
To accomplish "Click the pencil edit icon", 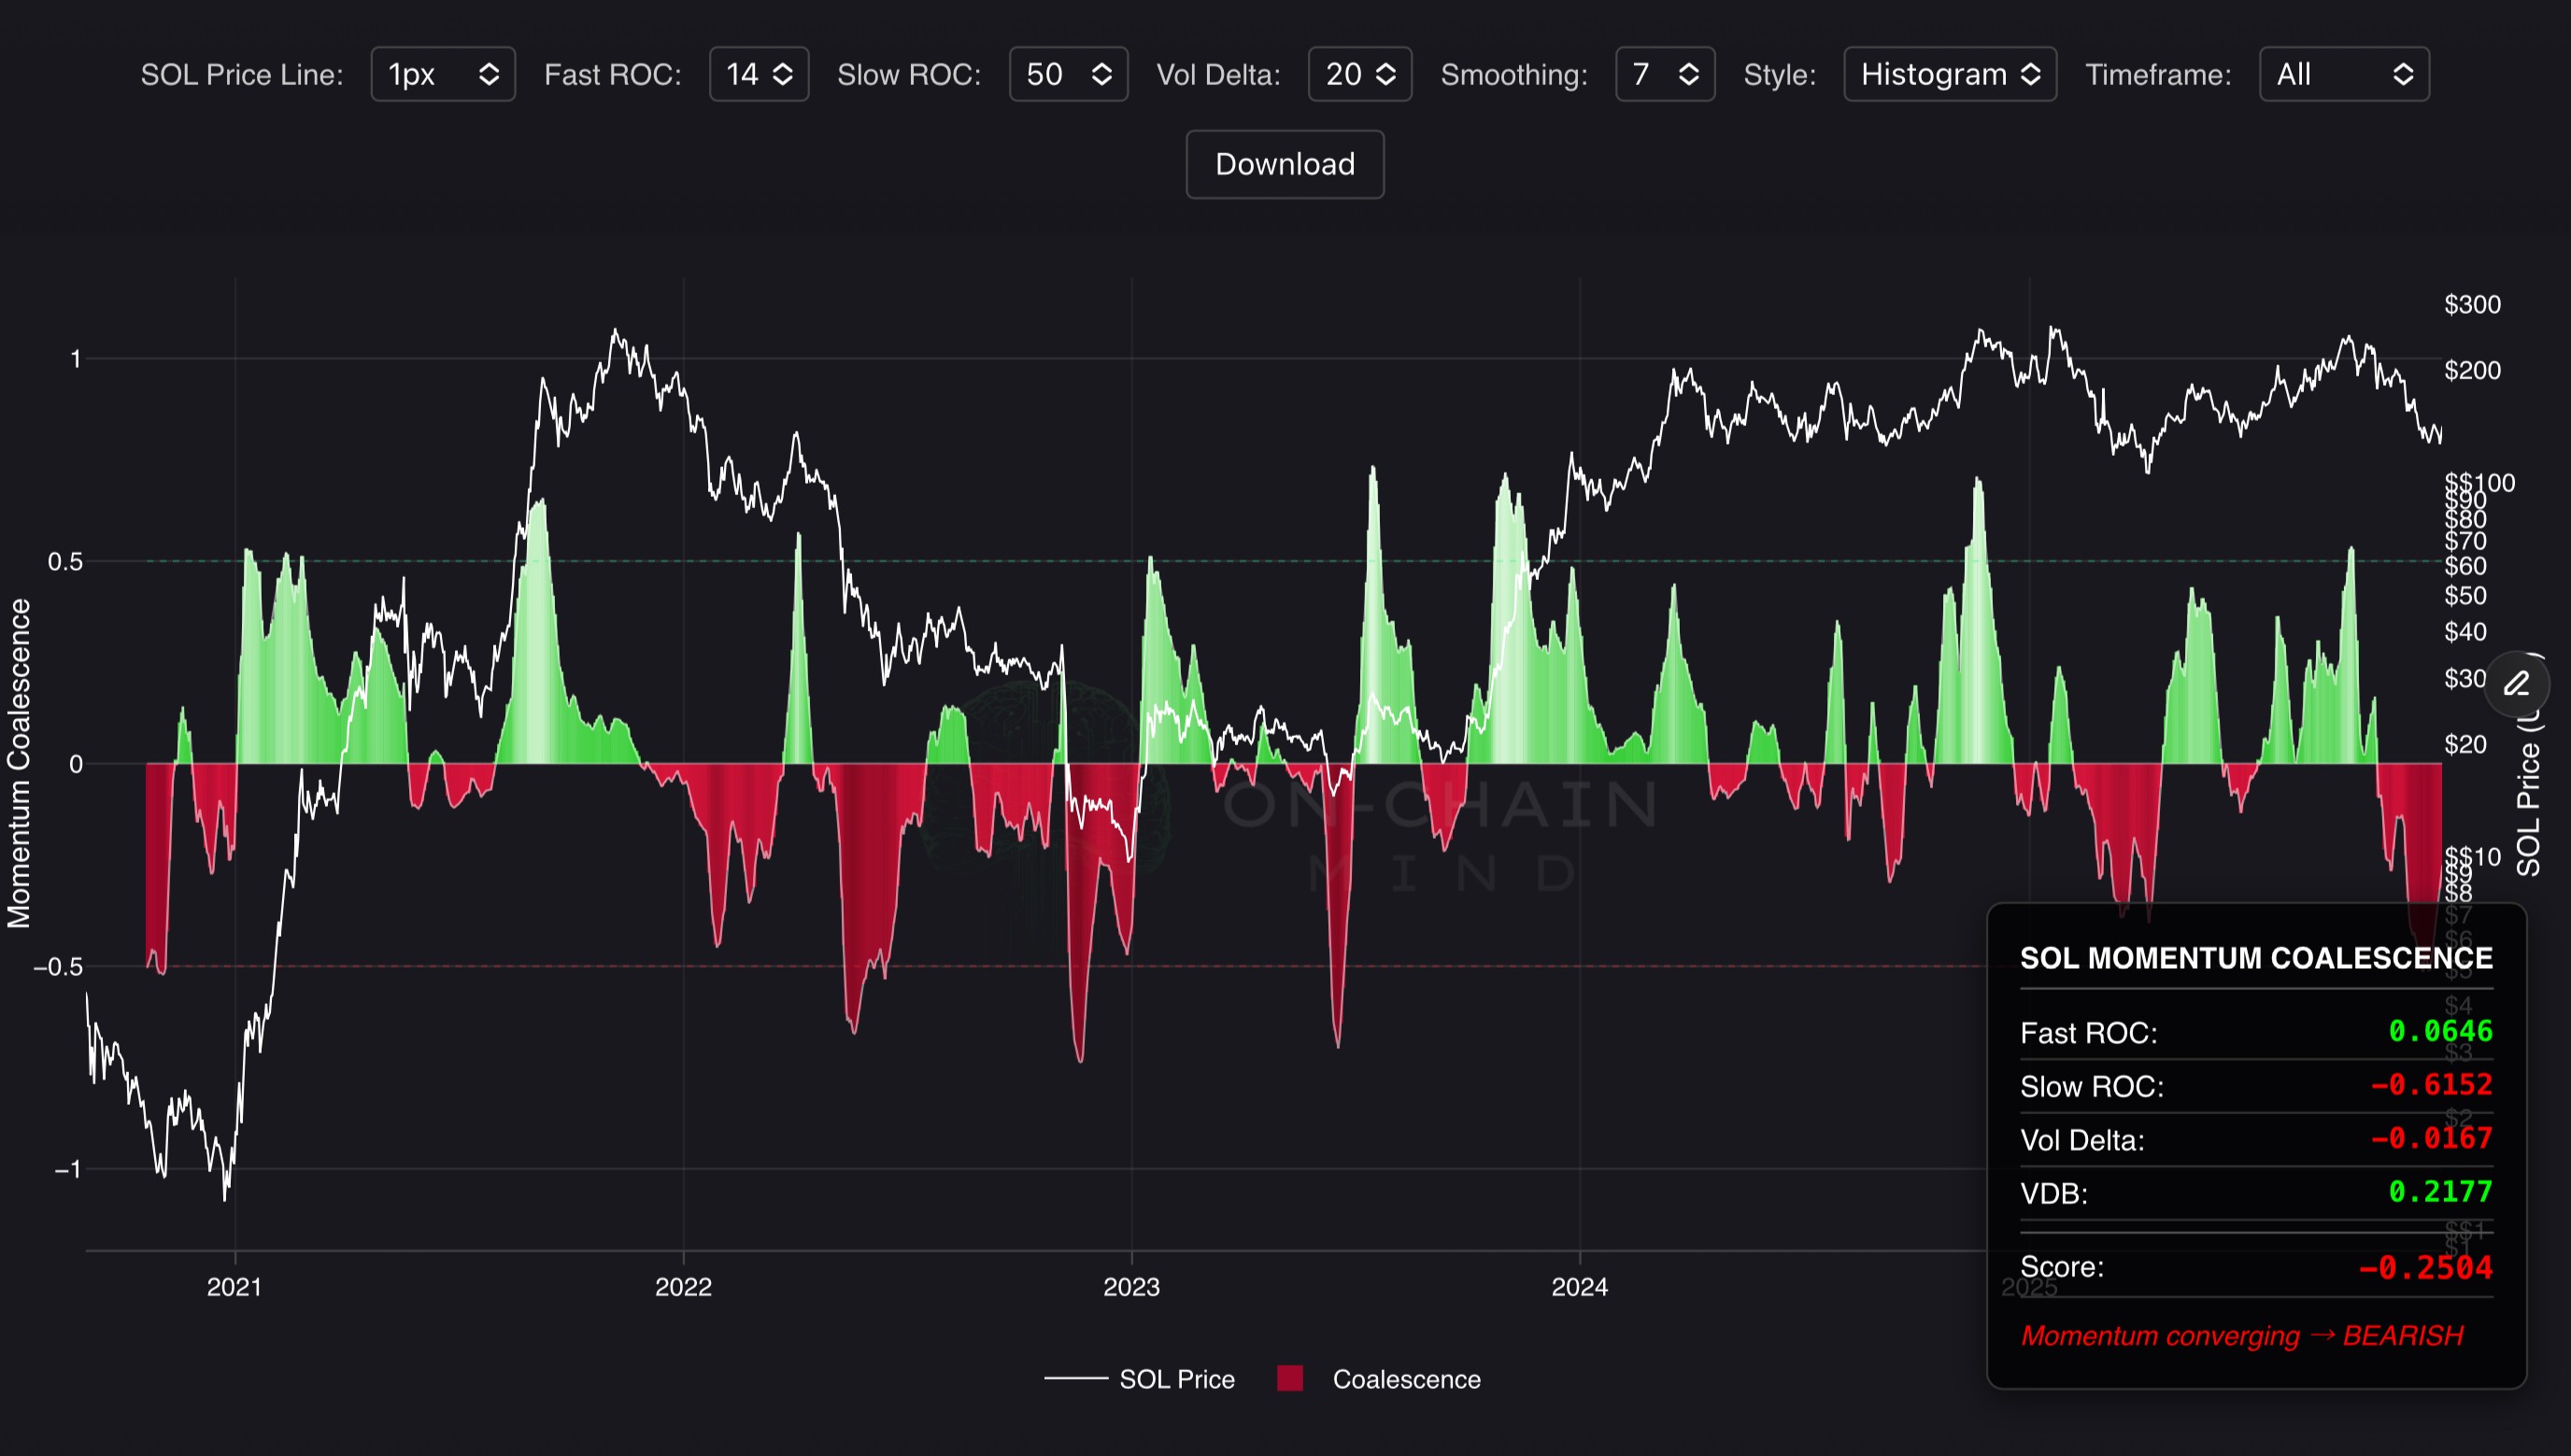I will (2516, 684).
